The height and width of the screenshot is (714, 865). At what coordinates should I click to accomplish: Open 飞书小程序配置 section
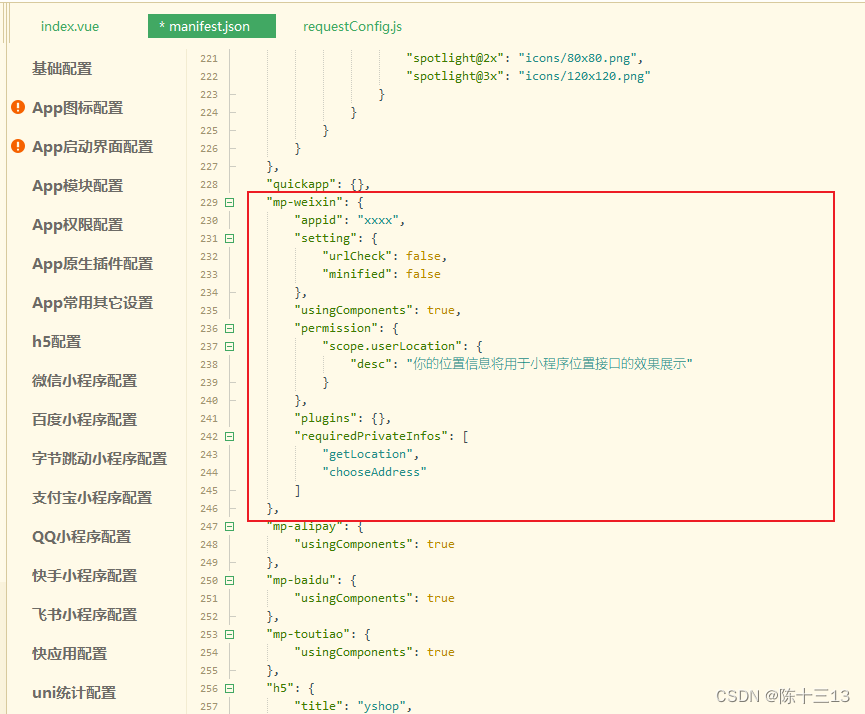pos(84,615)
